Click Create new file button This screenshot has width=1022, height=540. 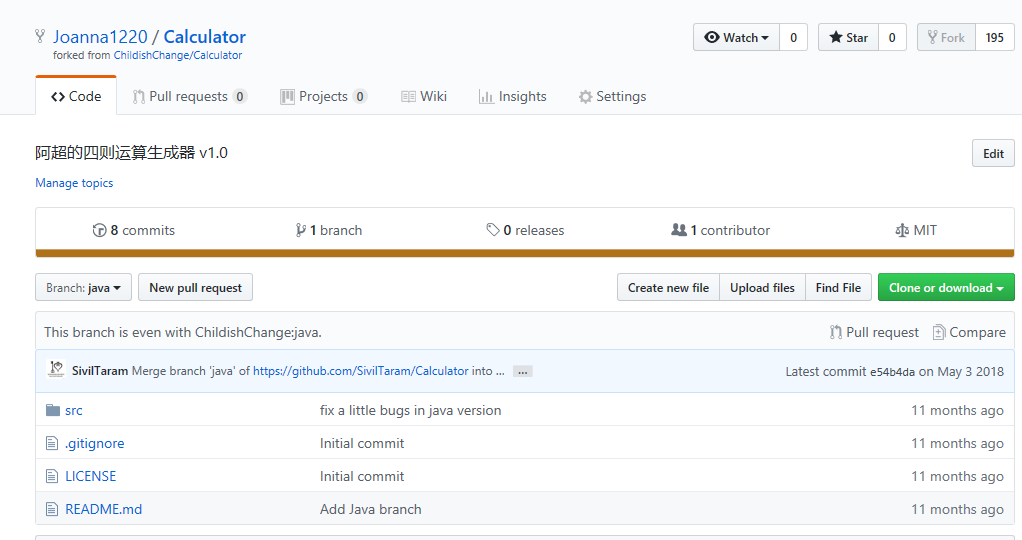(668, 288)
